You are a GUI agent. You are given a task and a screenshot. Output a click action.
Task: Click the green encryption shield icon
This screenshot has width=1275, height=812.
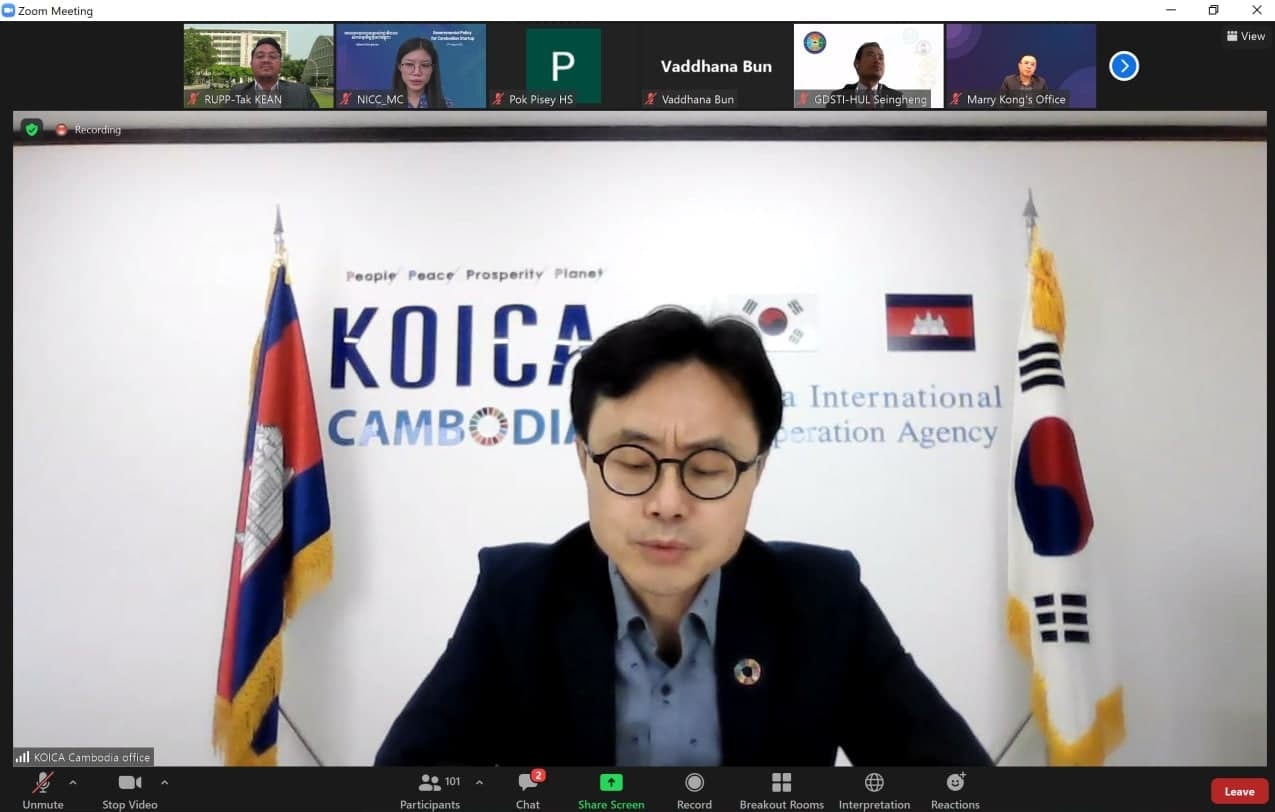pos(32,129)
